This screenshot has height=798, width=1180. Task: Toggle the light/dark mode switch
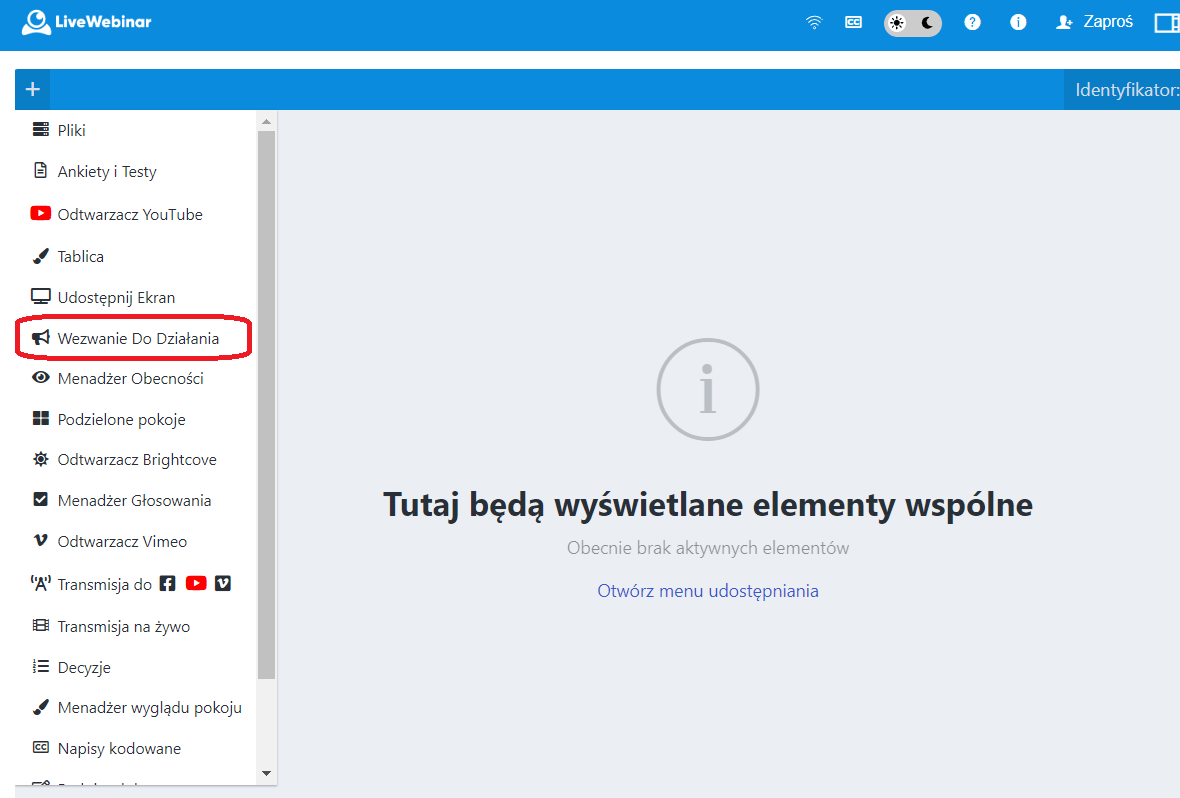912,23
